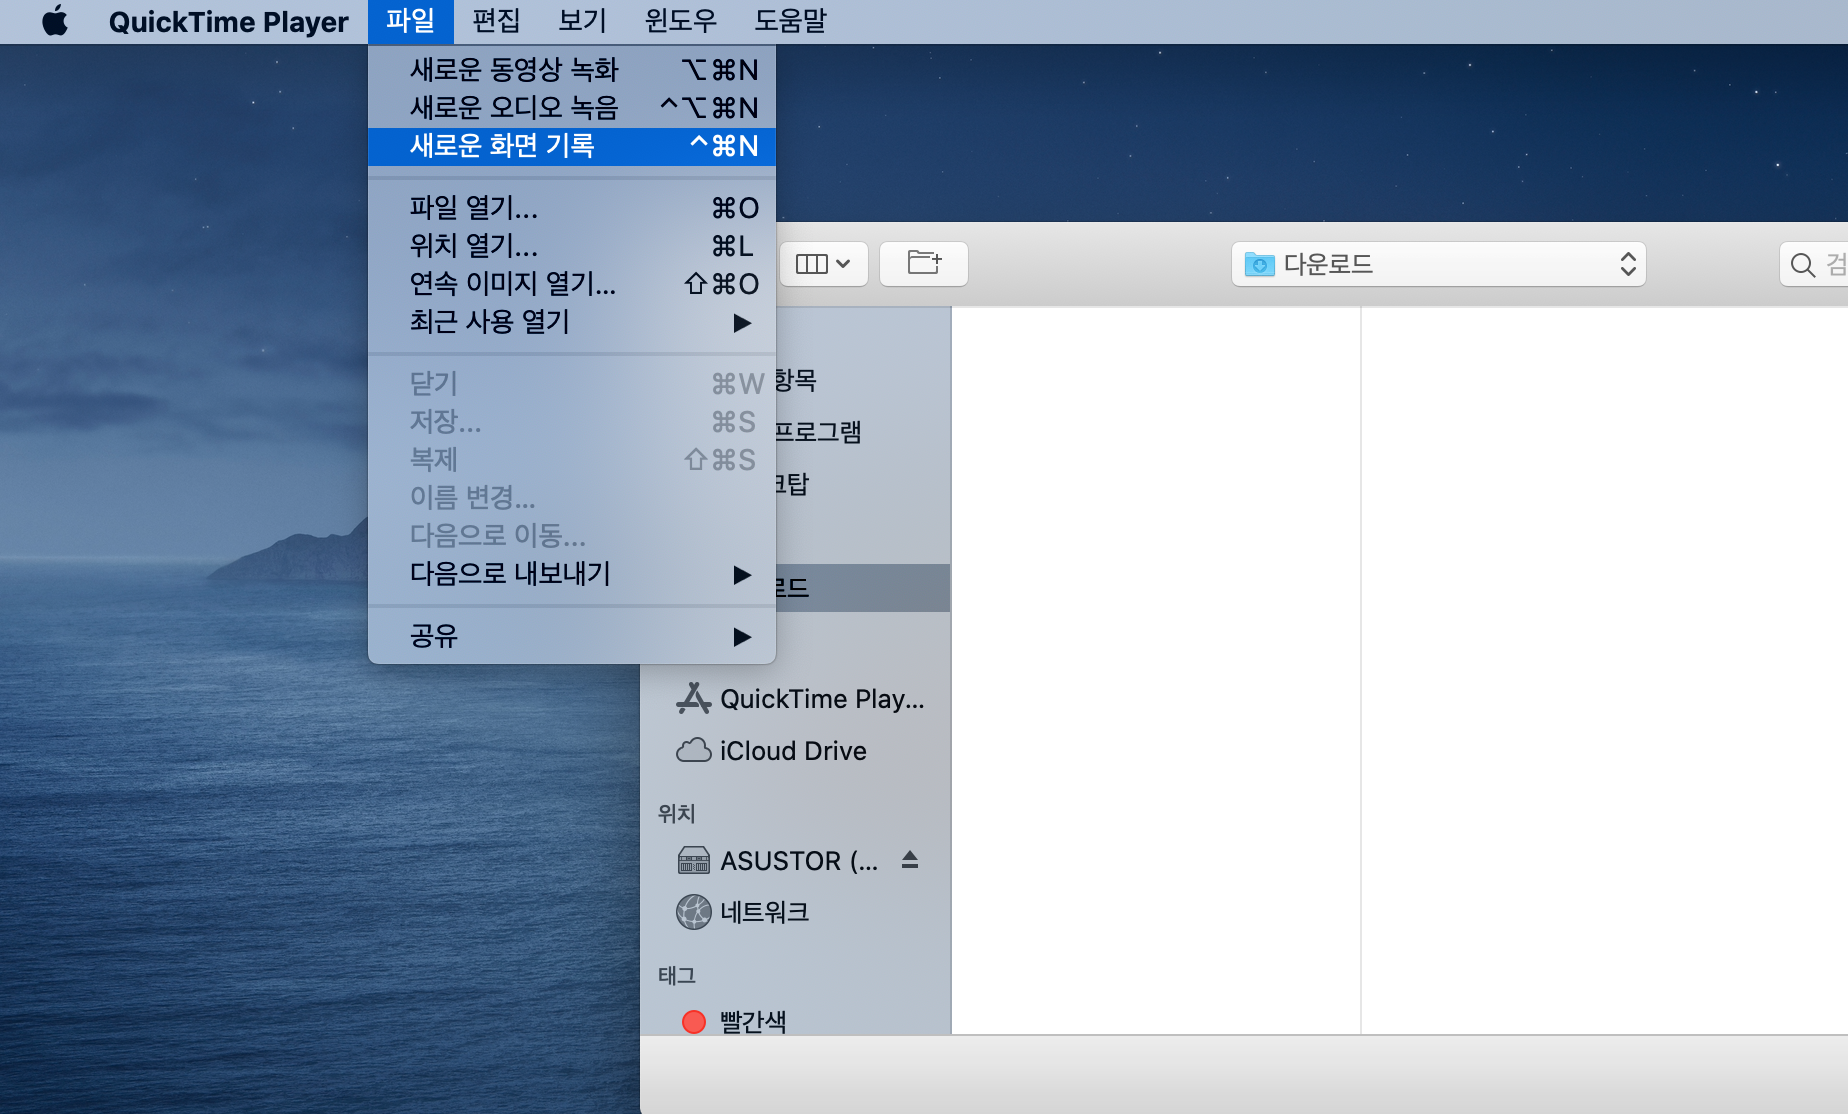Expand the 최근 사용 열기 submenu

[572, 322]
